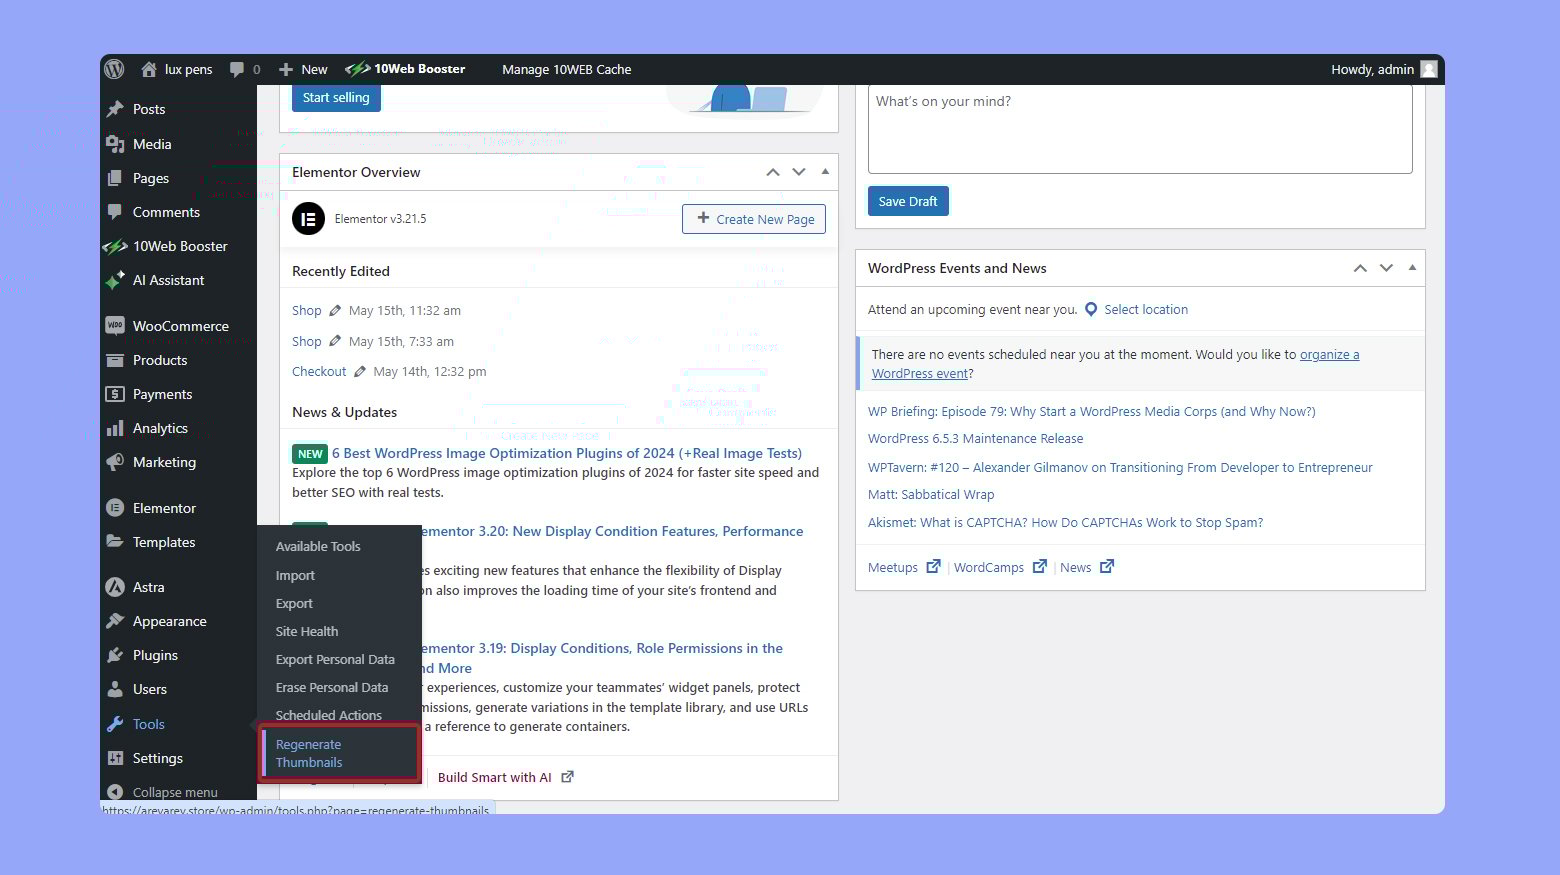1560x875 pixels.
Task: Open Analytics via its chart icon
Action: point(117,428)
